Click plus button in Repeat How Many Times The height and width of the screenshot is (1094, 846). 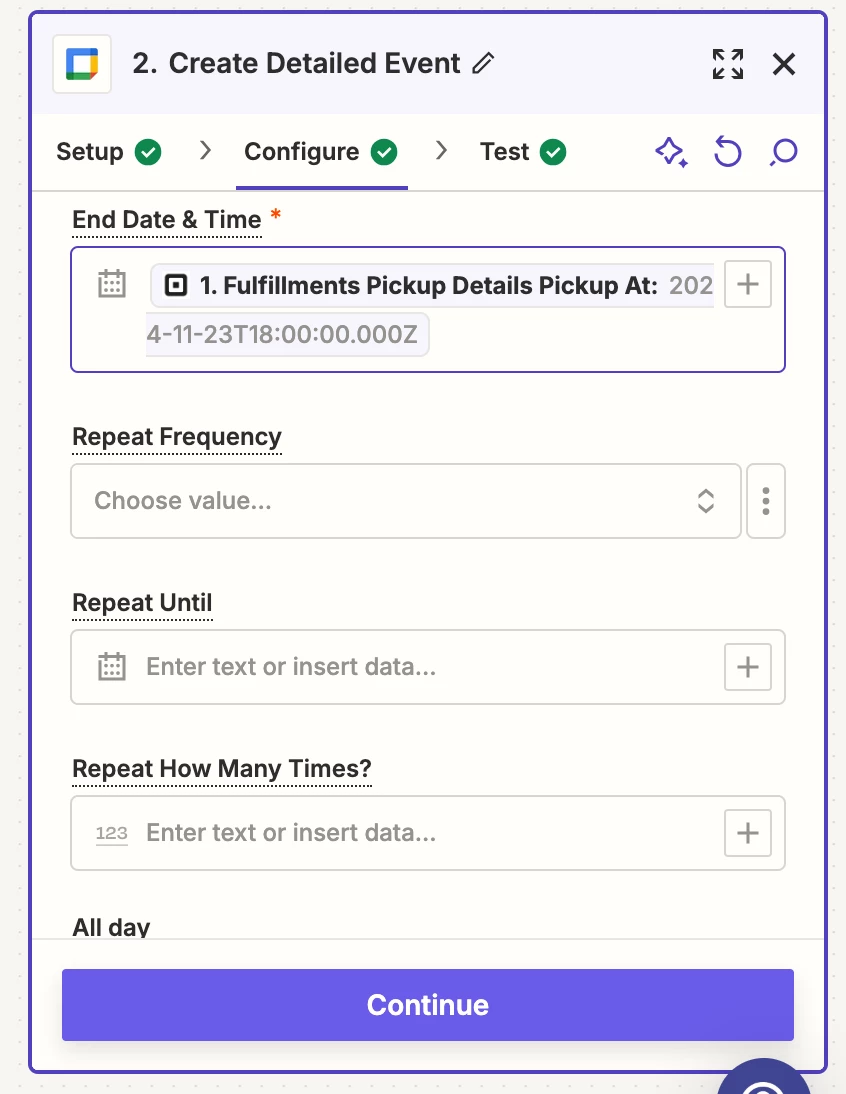click(747, 833)
